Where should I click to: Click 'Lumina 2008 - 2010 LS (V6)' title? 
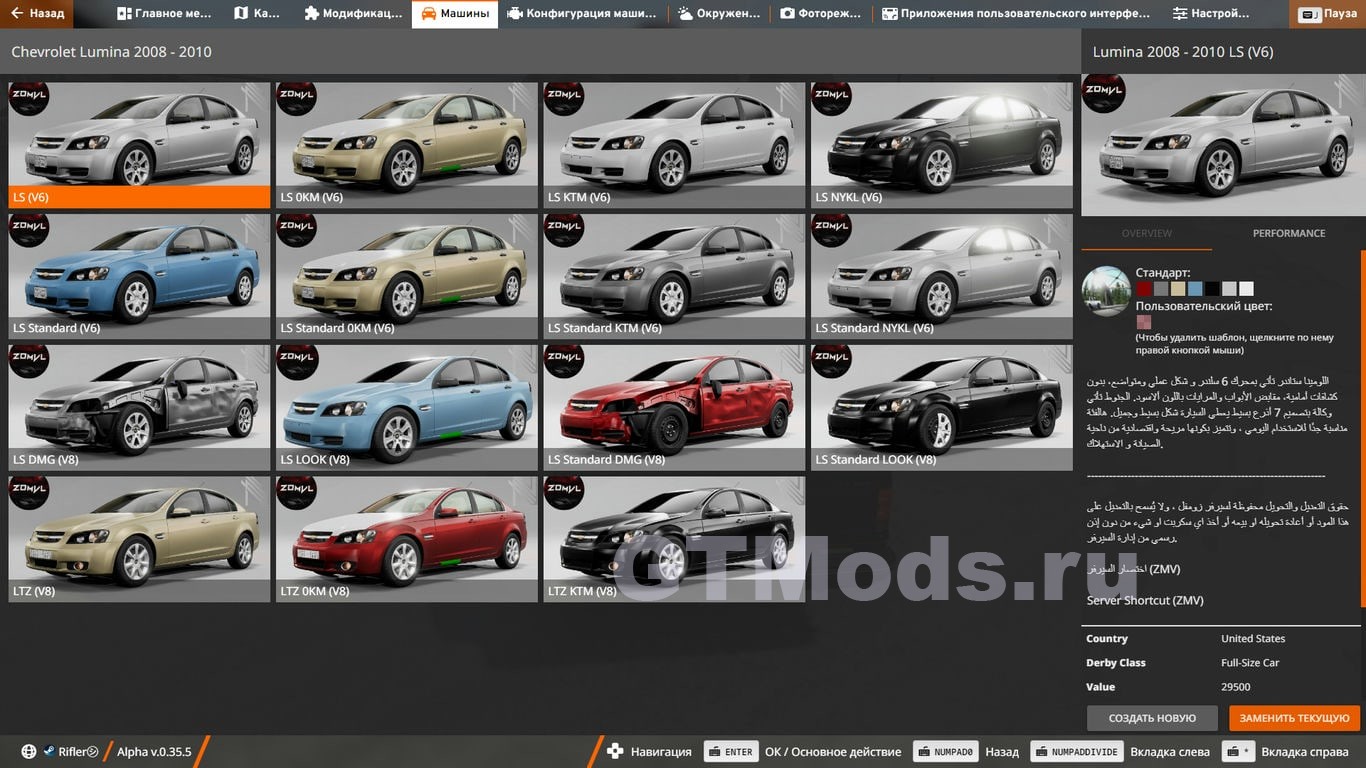[x=1183, y=52]
